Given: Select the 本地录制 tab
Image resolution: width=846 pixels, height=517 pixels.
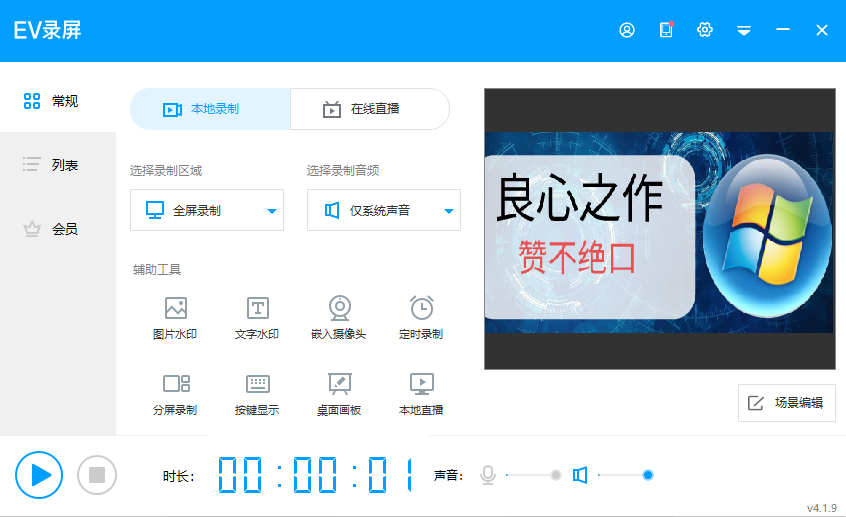Looking at the screenshot, I should [x=210, y=109].
